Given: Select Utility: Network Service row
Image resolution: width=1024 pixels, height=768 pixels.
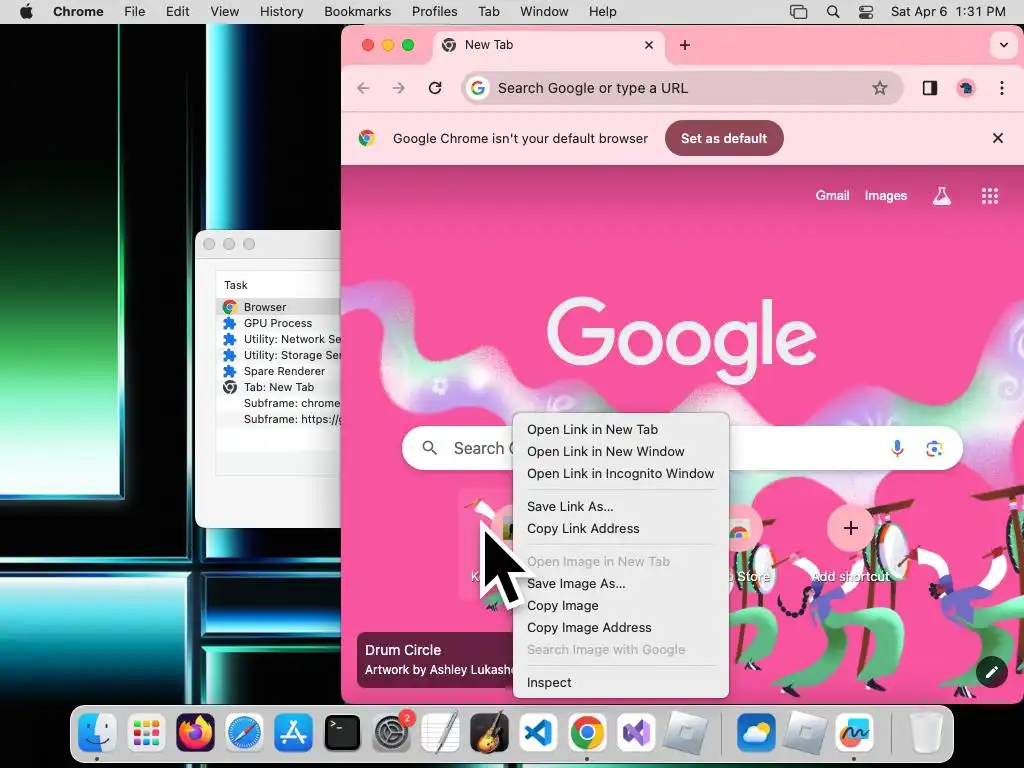Looking at the screenshot, I should pyautogui.click(x=279, y=339).
